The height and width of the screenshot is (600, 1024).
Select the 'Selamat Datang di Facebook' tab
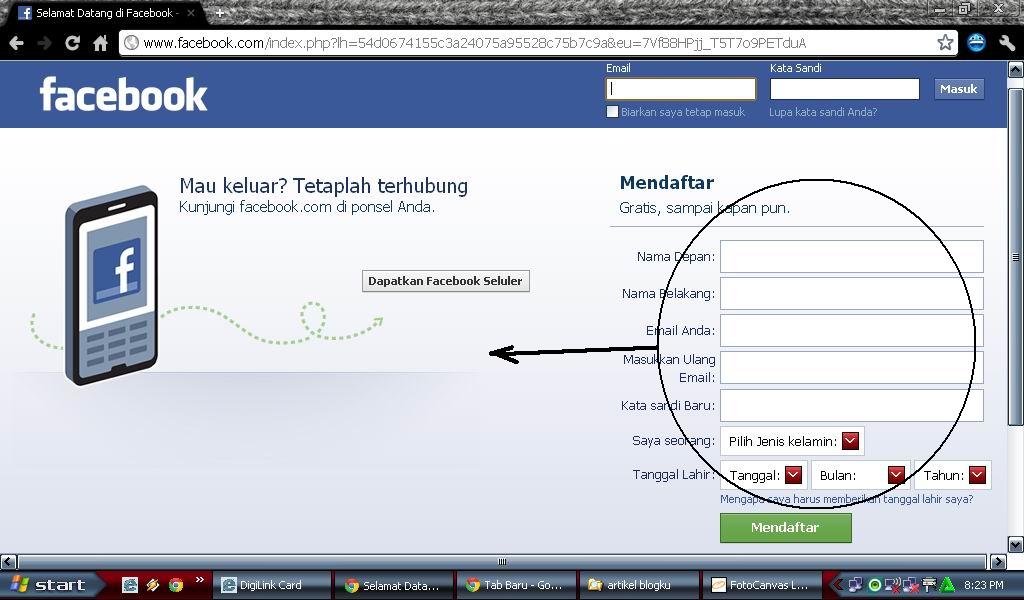100,13
